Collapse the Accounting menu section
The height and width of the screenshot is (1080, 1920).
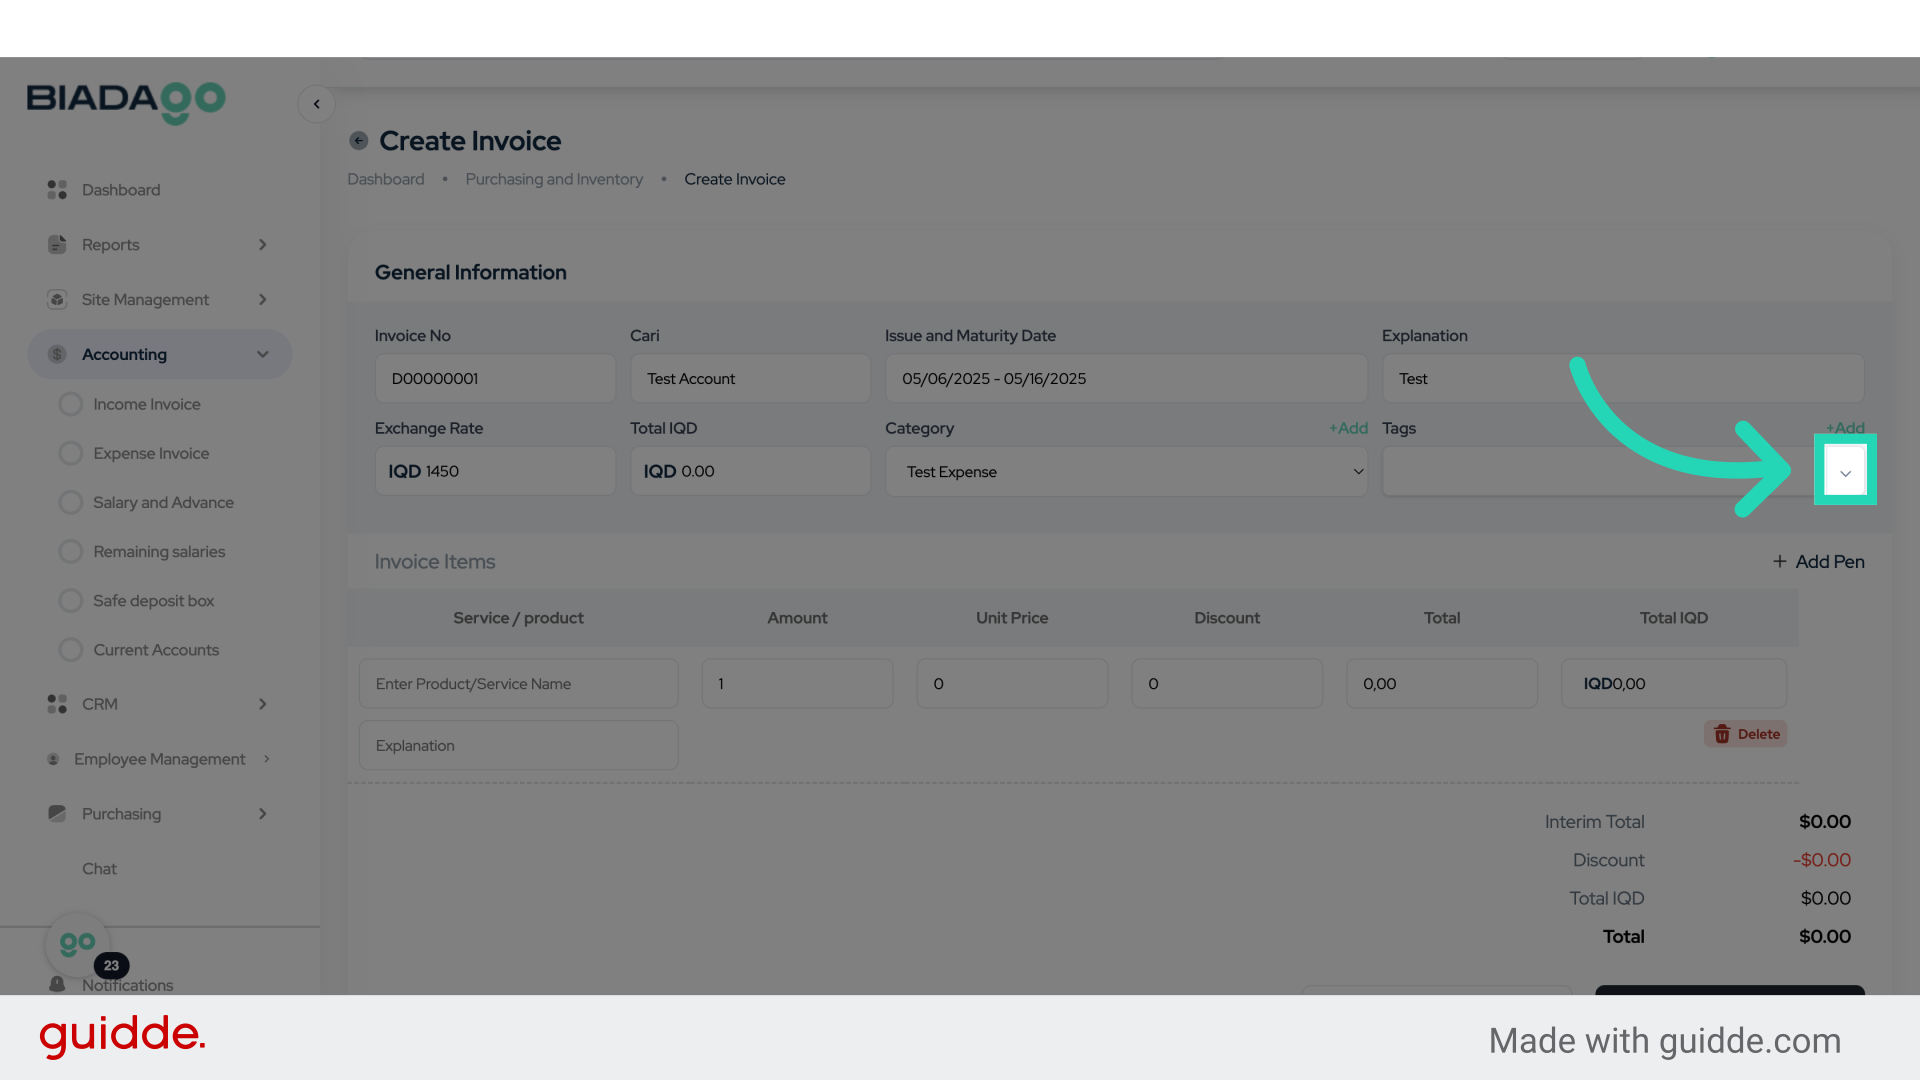262,354
